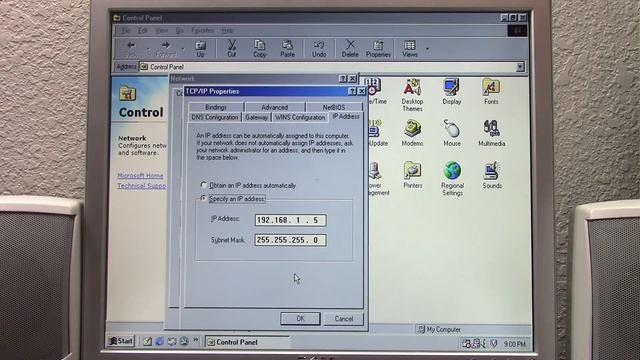Switch to the Gateway tab
This screenshot has width=640, height=360.
pos(257,117)
